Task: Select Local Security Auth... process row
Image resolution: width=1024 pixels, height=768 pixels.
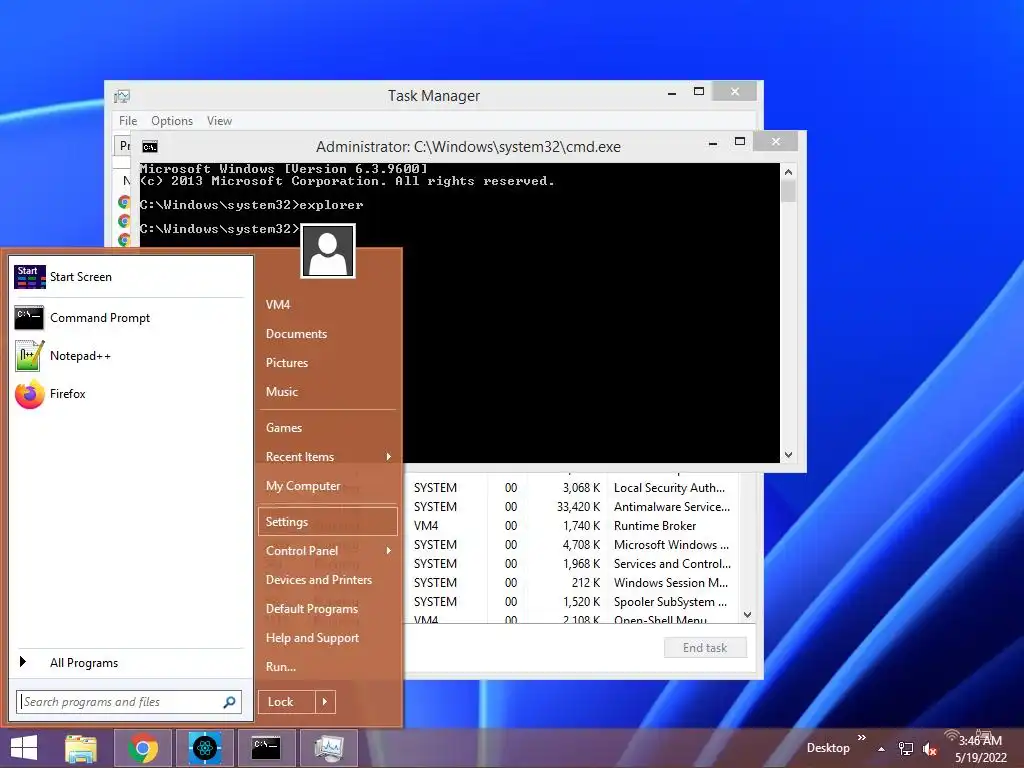Action: pyautogui.click(x=572, y=488)
